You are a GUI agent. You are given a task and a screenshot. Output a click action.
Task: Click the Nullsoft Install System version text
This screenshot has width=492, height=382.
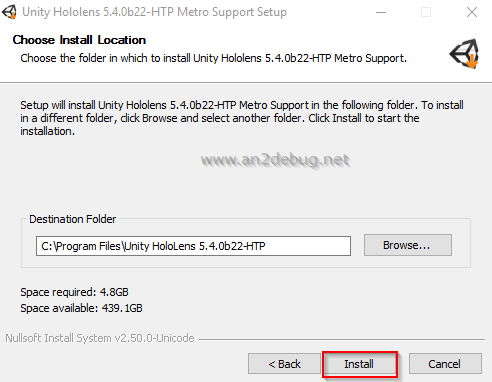[100, 338]
